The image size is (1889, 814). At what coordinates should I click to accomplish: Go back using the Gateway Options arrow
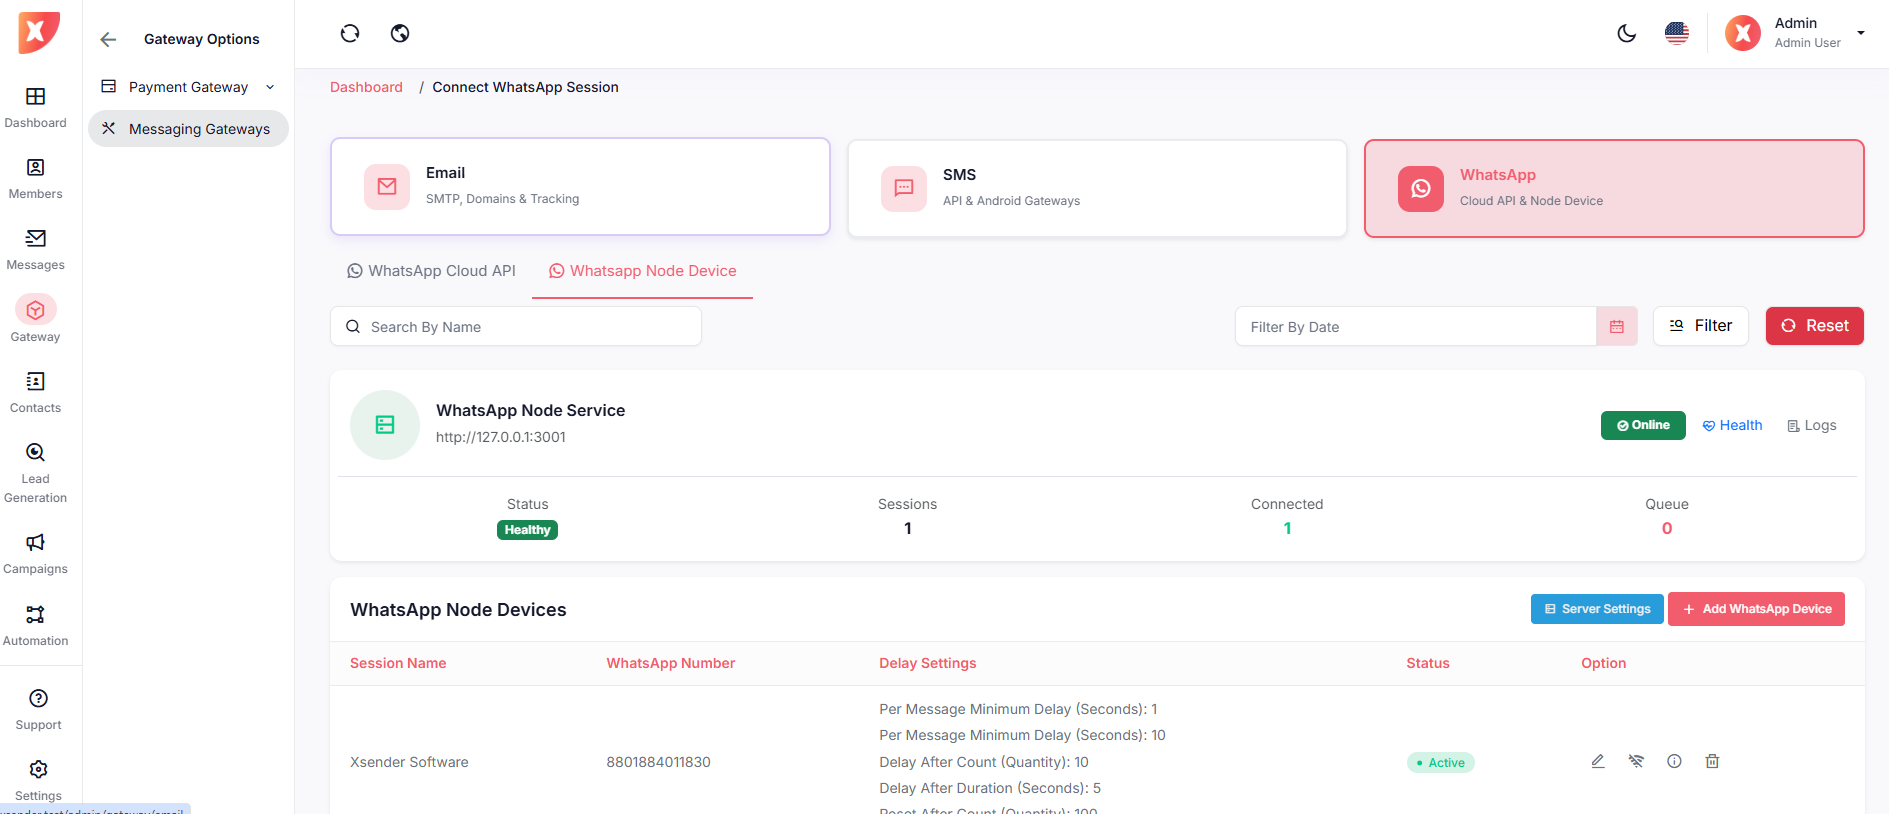(108, 40)
